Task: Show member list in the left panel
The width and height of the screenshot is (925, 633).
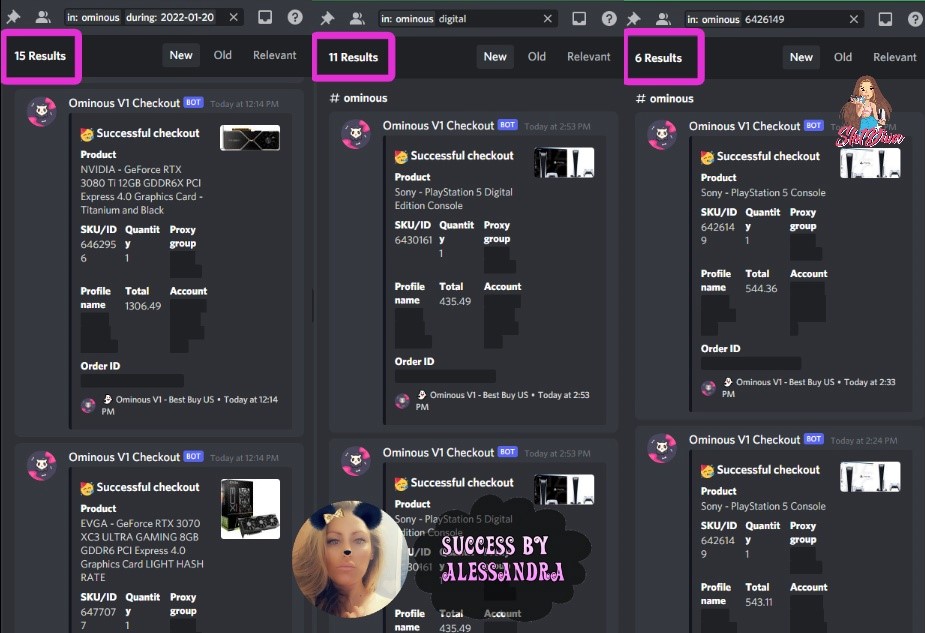Action: coord(42,17)
